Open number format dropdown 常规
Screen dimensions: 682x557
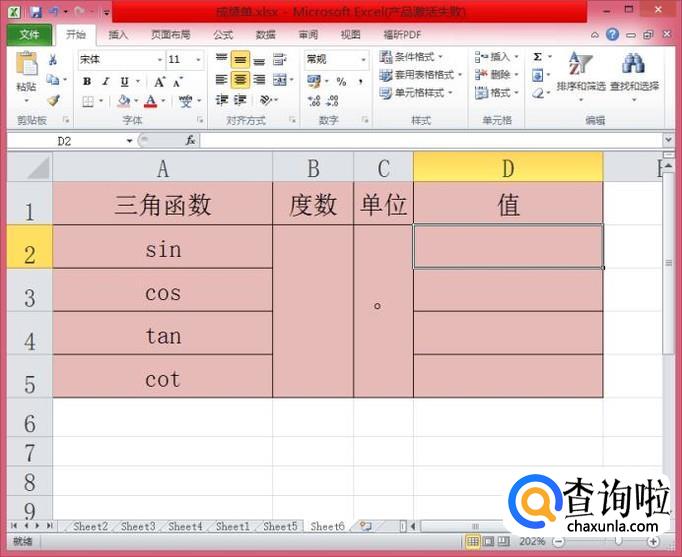coord(337,59)
